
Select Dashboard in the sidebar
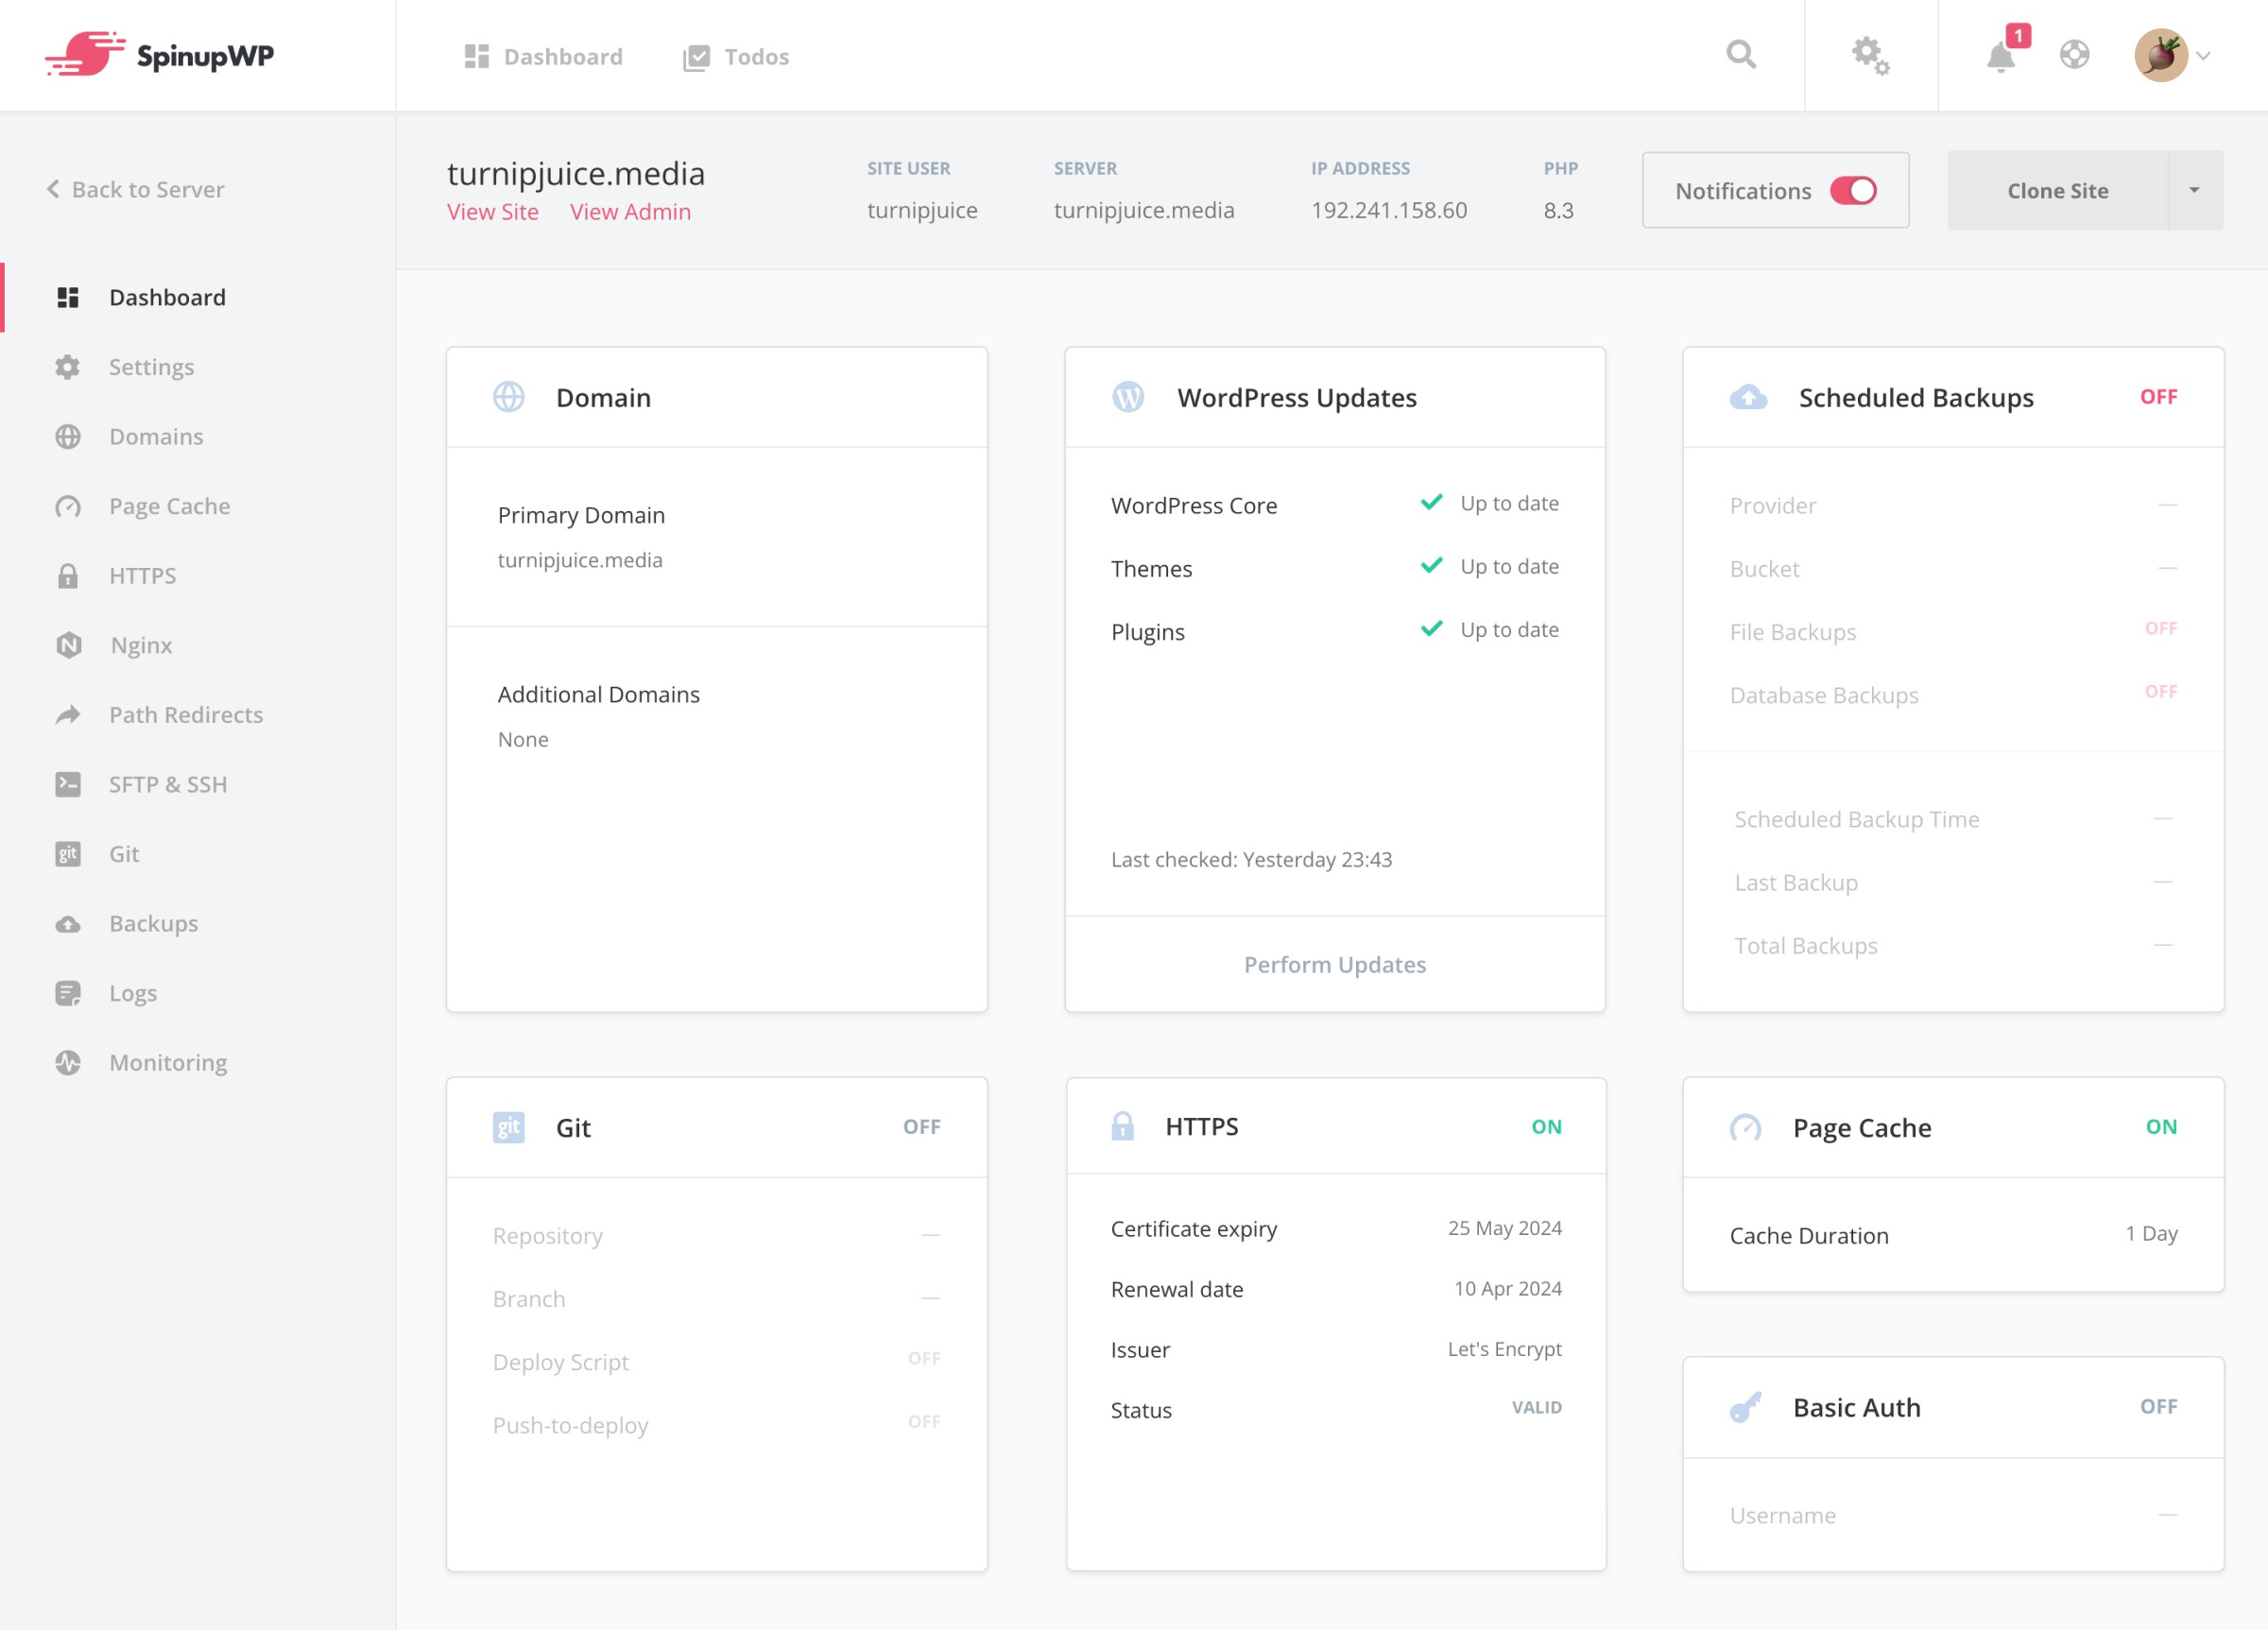point(167,297)
